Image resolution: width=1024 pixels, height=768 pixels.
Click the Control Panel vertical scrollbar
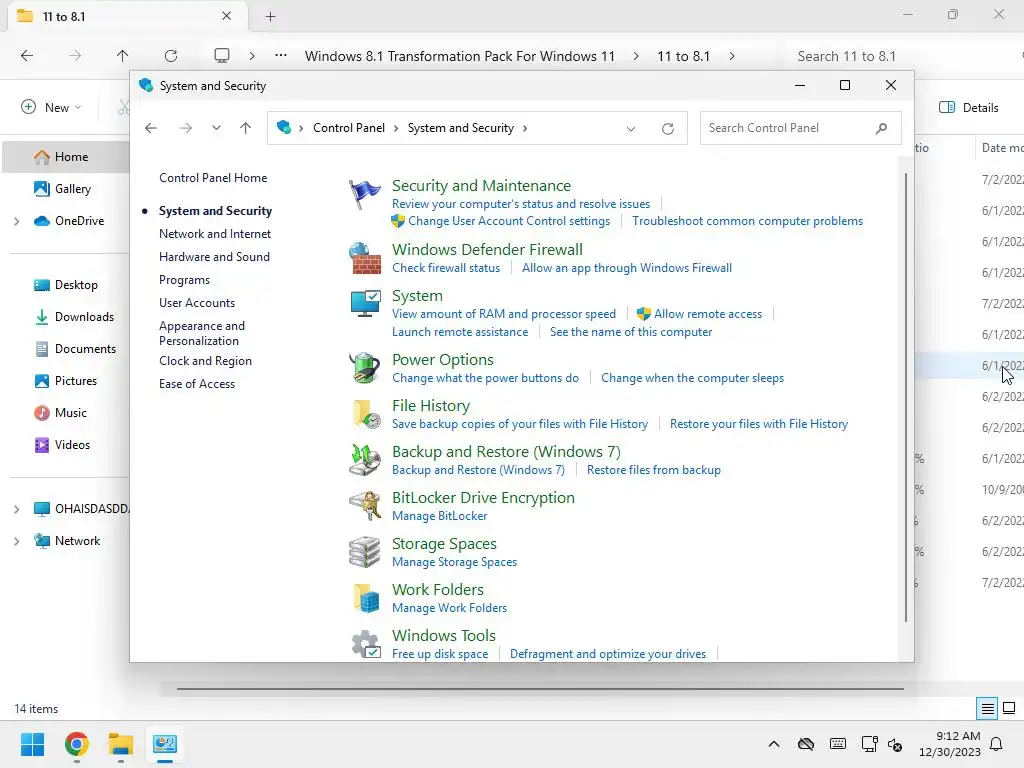[x=905, y=397]
